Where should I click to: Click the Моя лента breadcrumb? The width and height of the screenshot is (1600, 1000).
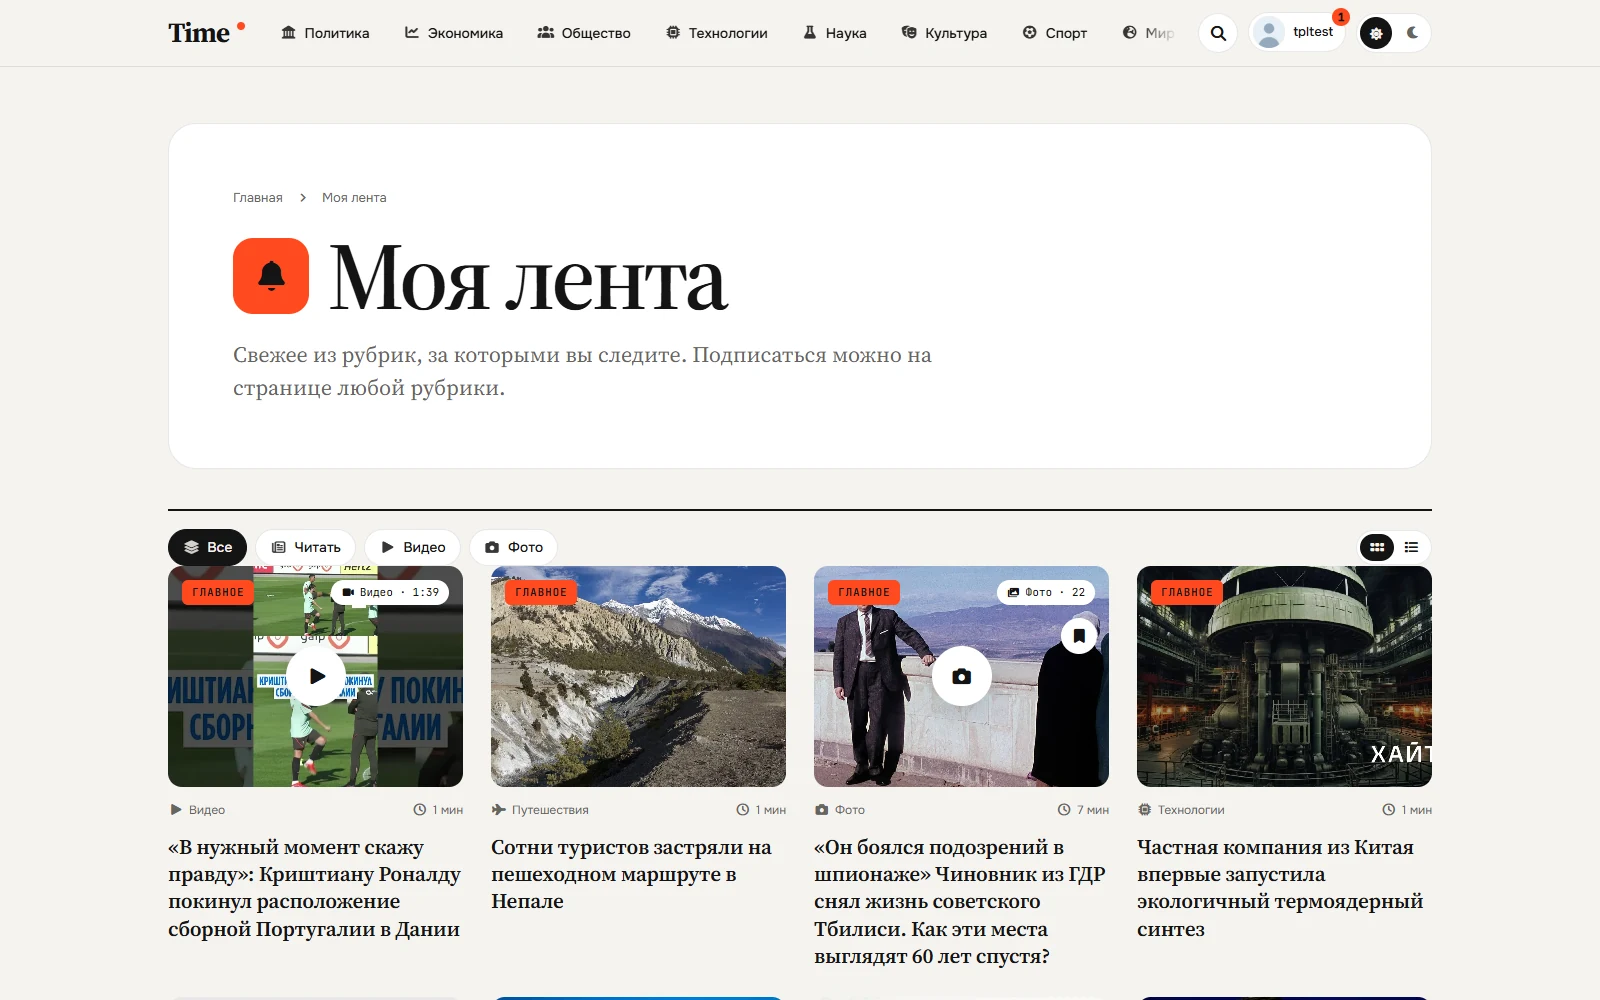354,198
